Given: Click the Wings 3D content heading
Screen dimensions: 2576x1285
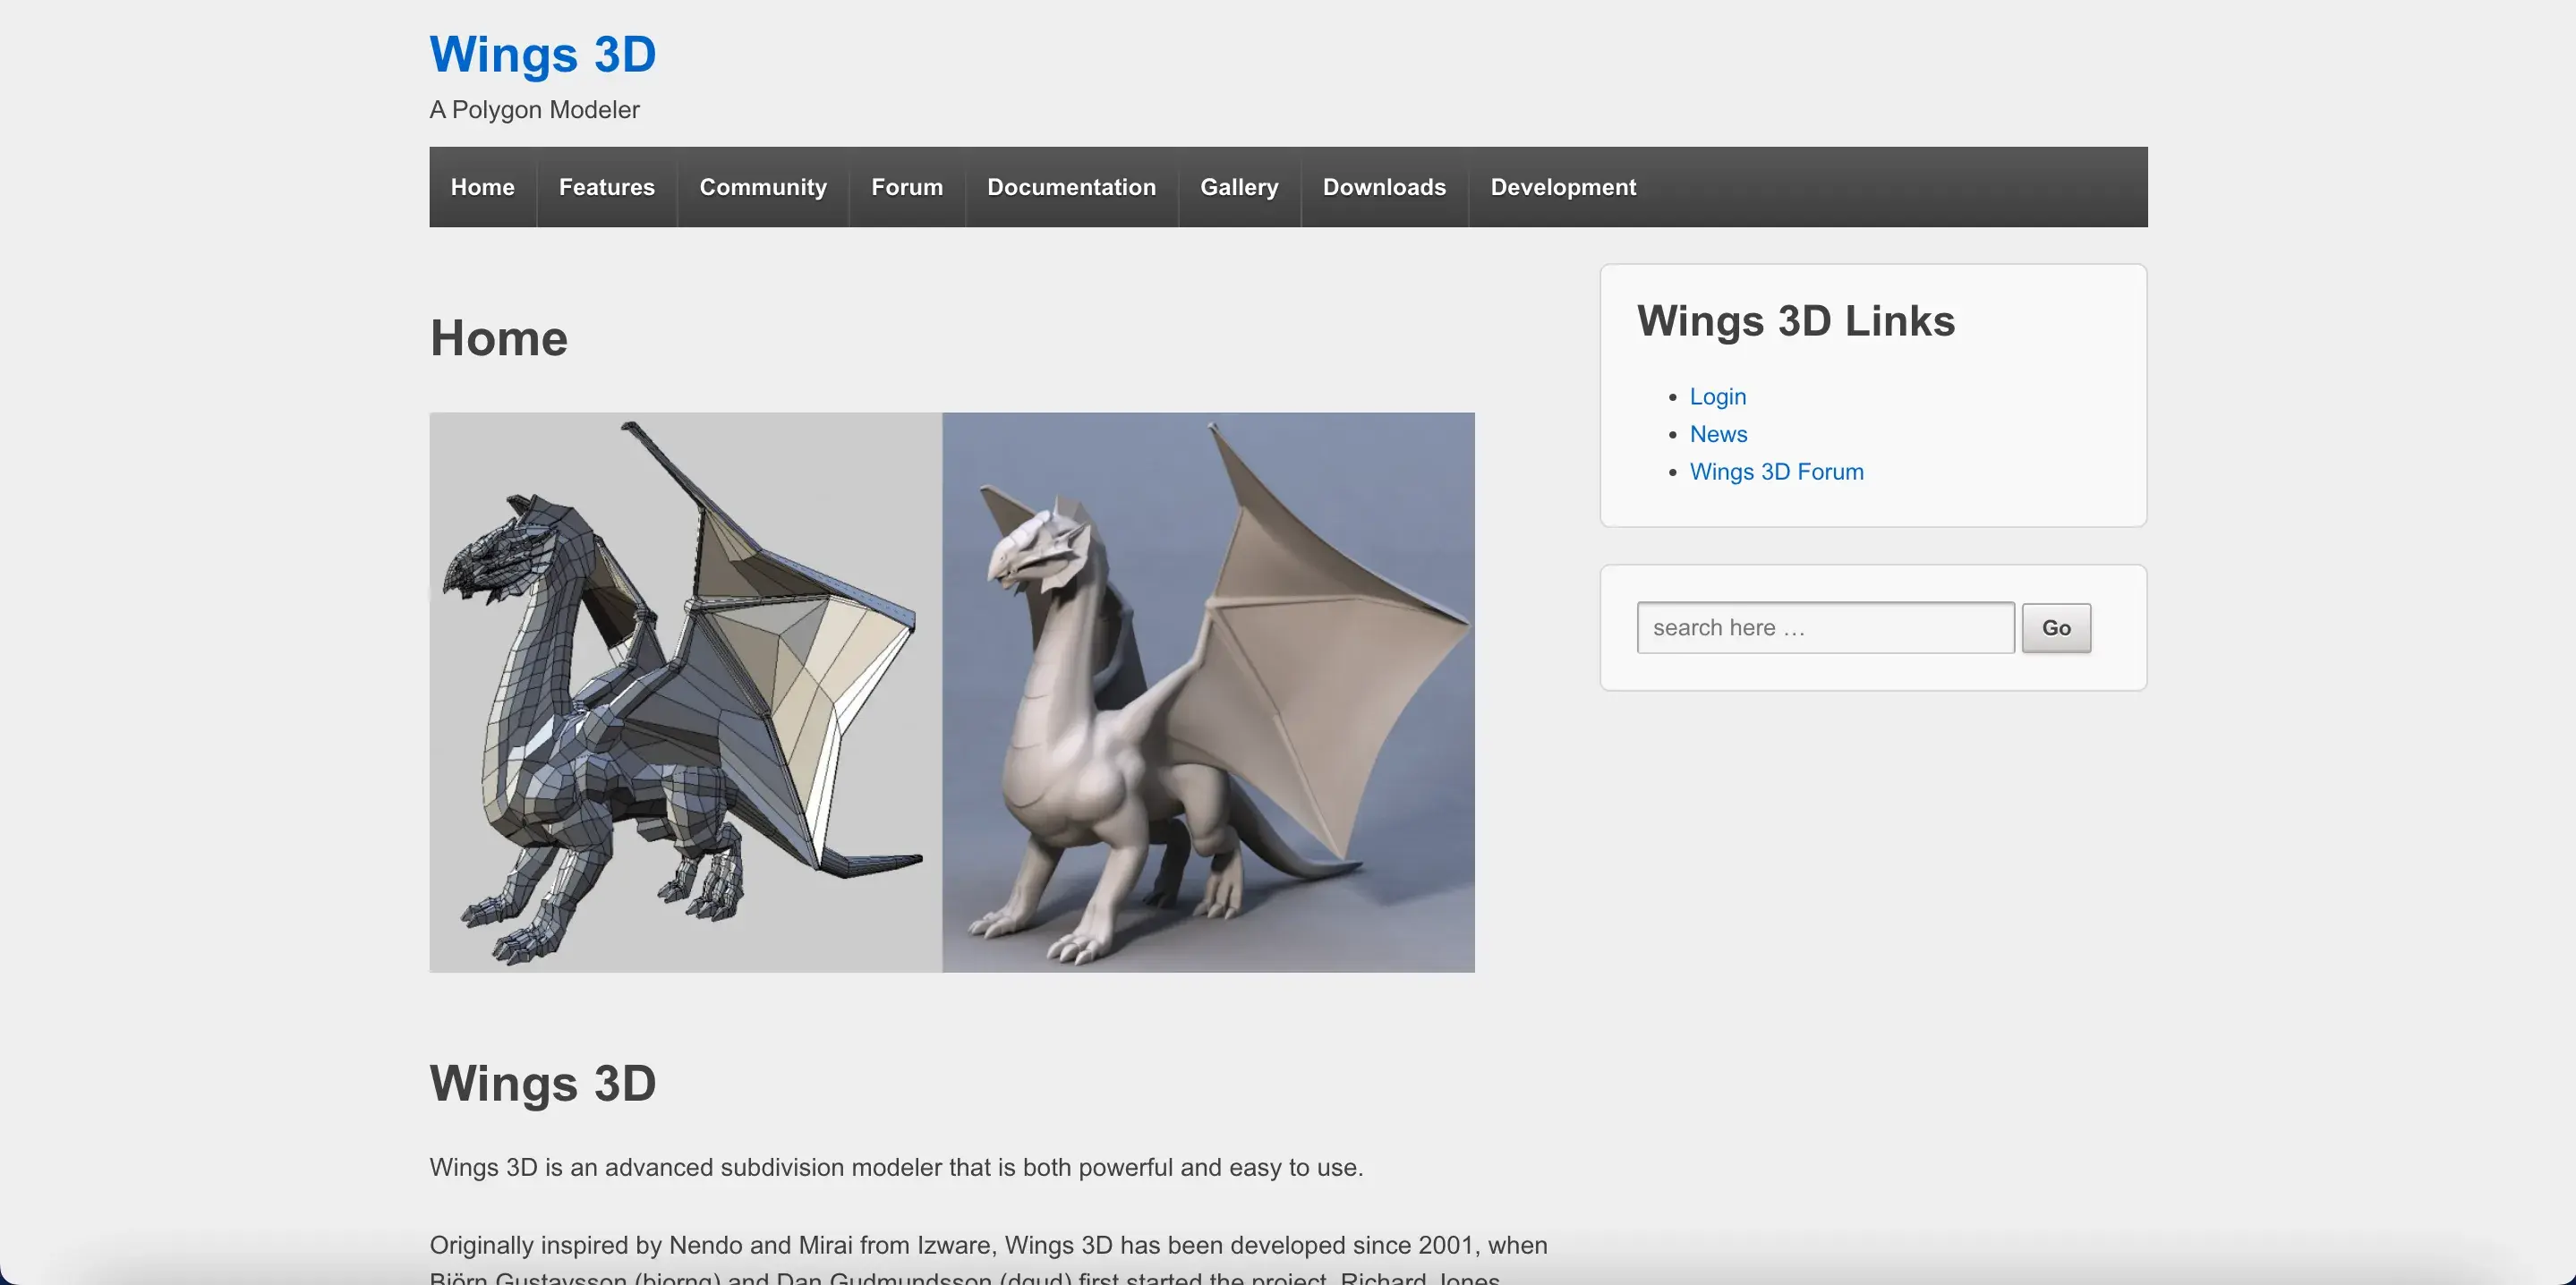Looking at the screenshot, I should tap(543, 1083).
